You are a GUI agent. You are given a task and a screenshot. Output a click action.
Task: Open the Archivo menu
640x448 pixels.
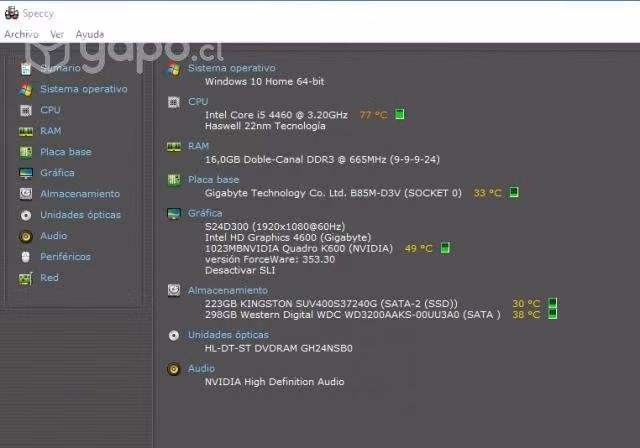pos(22,34)
